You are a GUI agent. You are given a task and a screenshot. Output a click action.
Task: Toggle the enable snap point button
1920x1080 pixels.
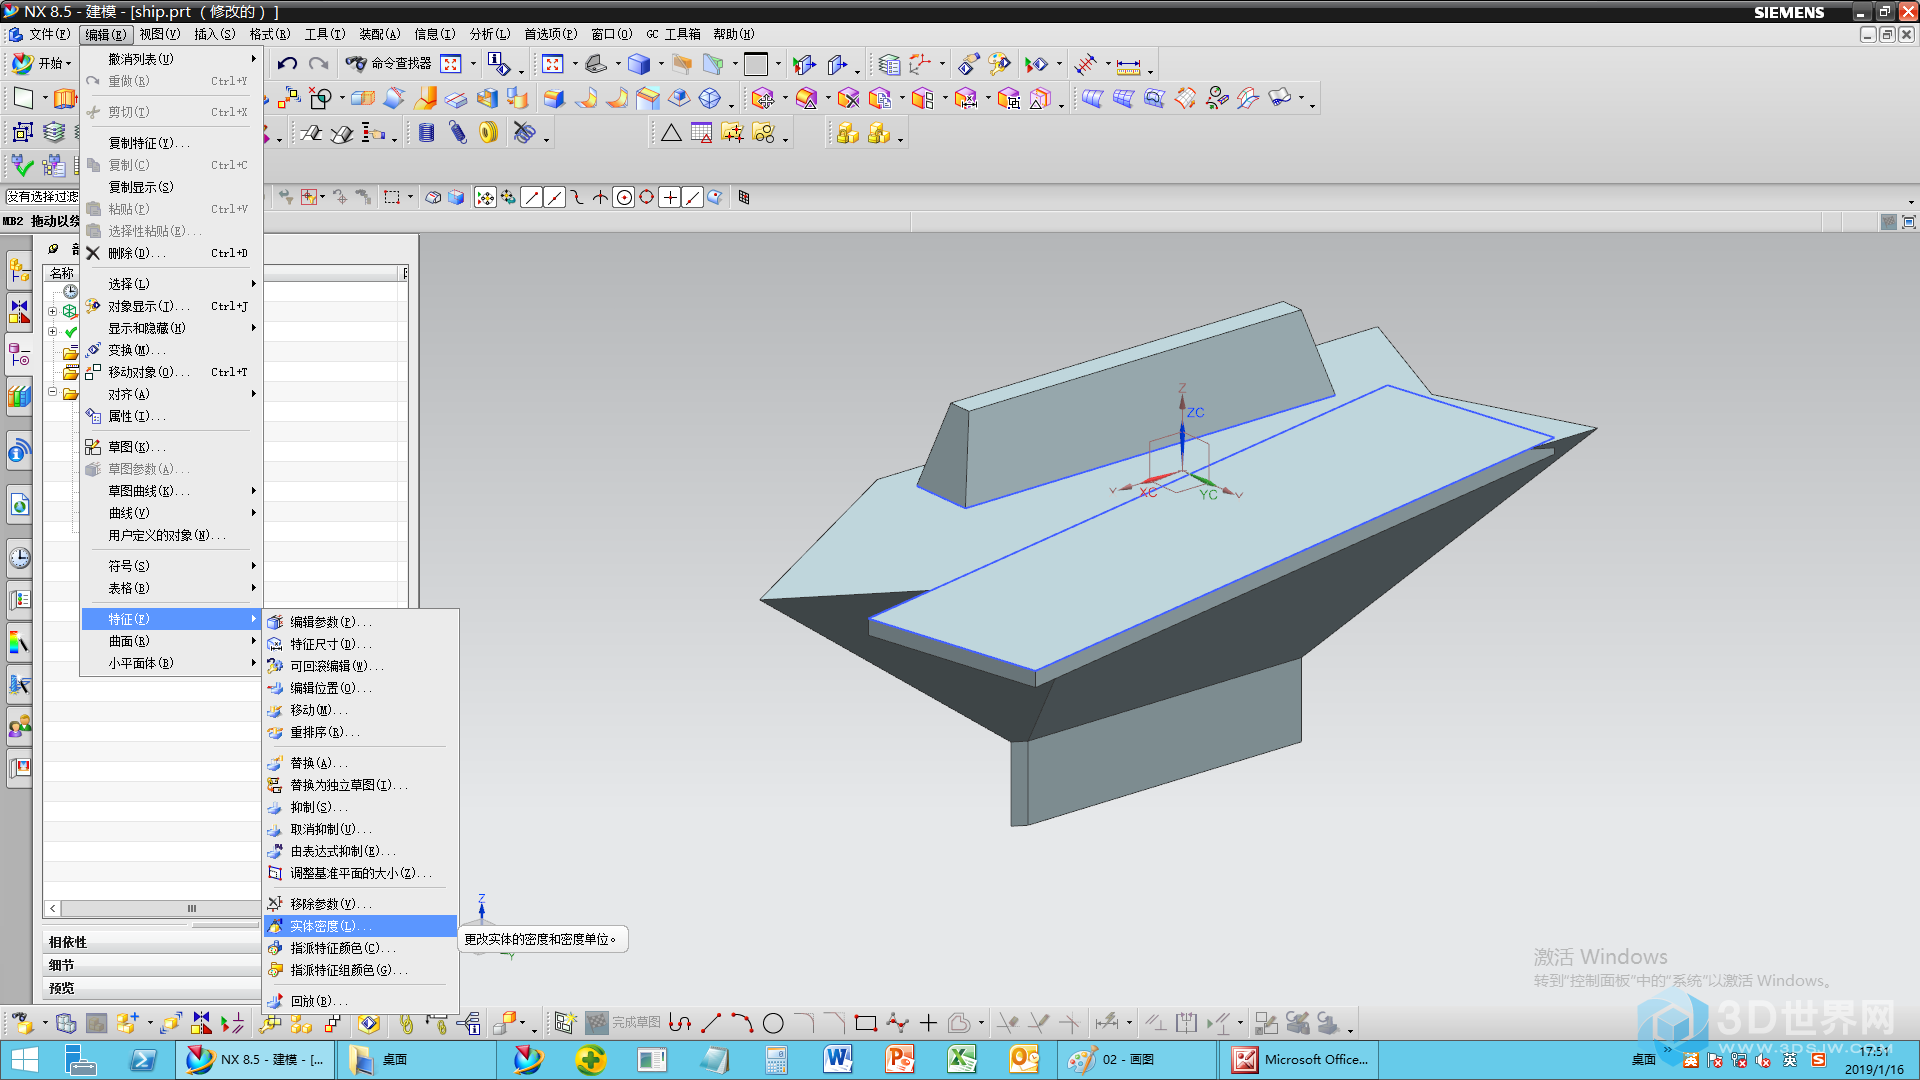485,197
